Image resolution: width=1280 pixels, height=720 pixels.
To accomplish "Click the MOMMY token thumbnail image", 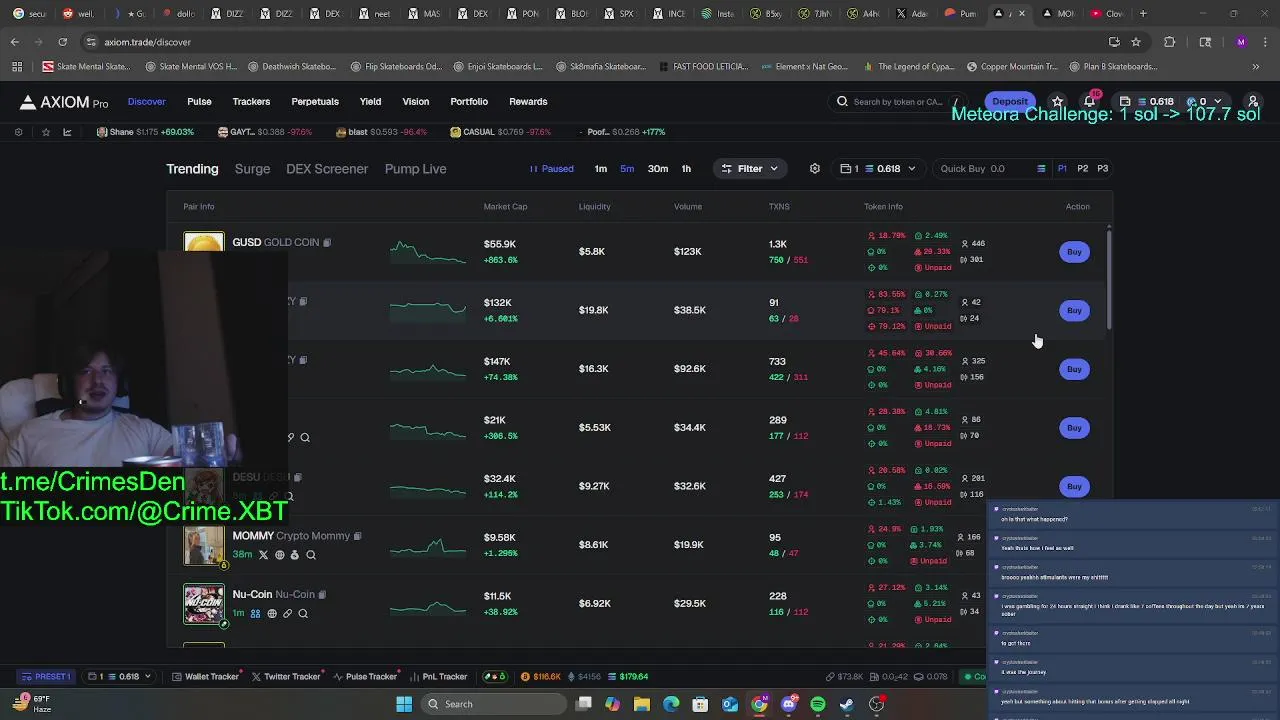I will coord(204,546).
